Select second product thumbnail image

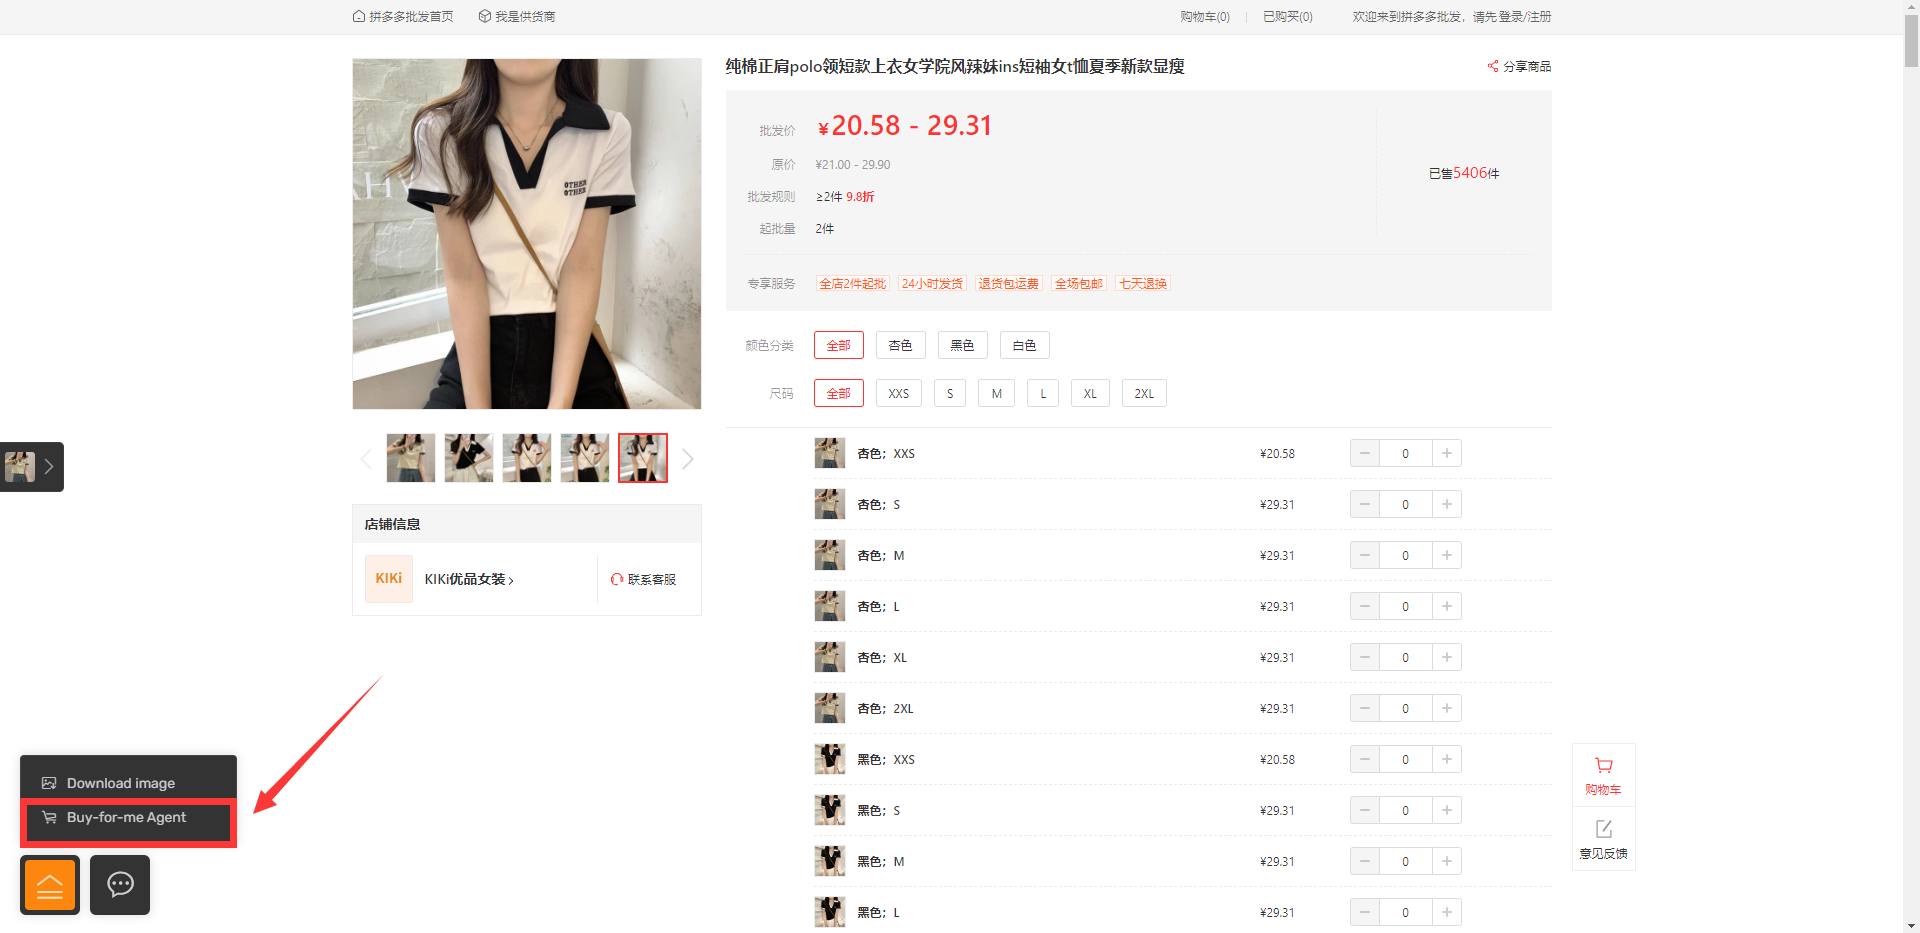pyautogui.click(x=469, y=458)
